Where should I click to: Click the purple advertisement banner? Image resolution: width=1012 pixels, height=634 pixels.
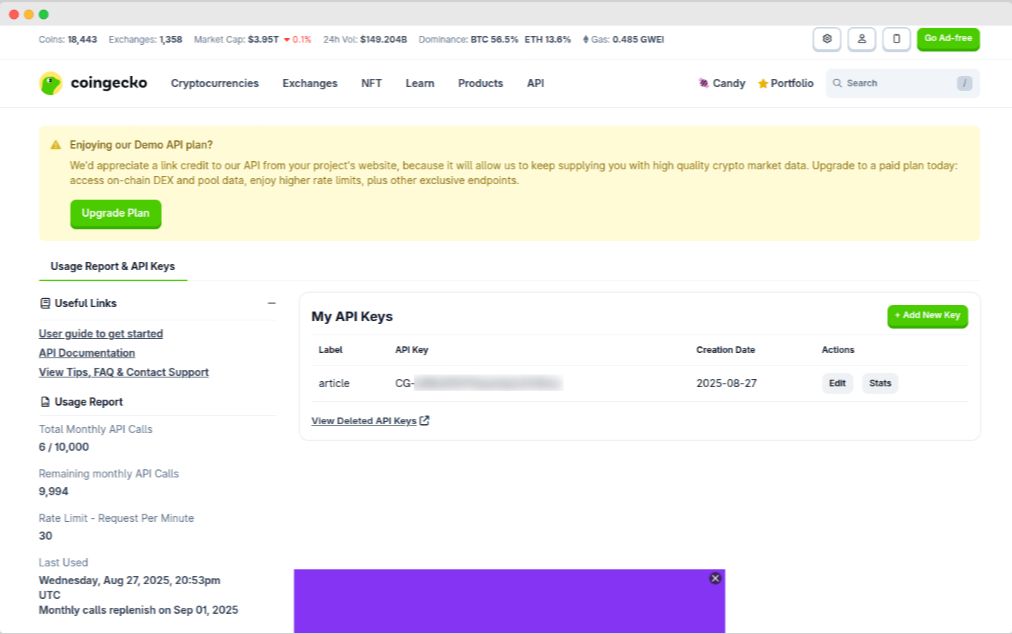(509, 601)
